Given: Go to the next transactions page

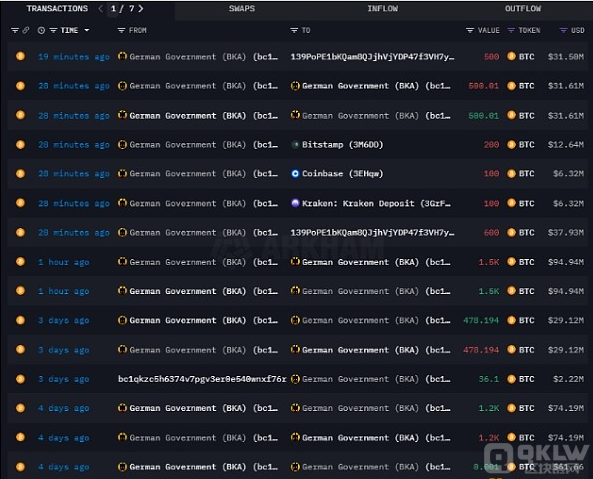Looking at the screenshot, I should (141, 8).
